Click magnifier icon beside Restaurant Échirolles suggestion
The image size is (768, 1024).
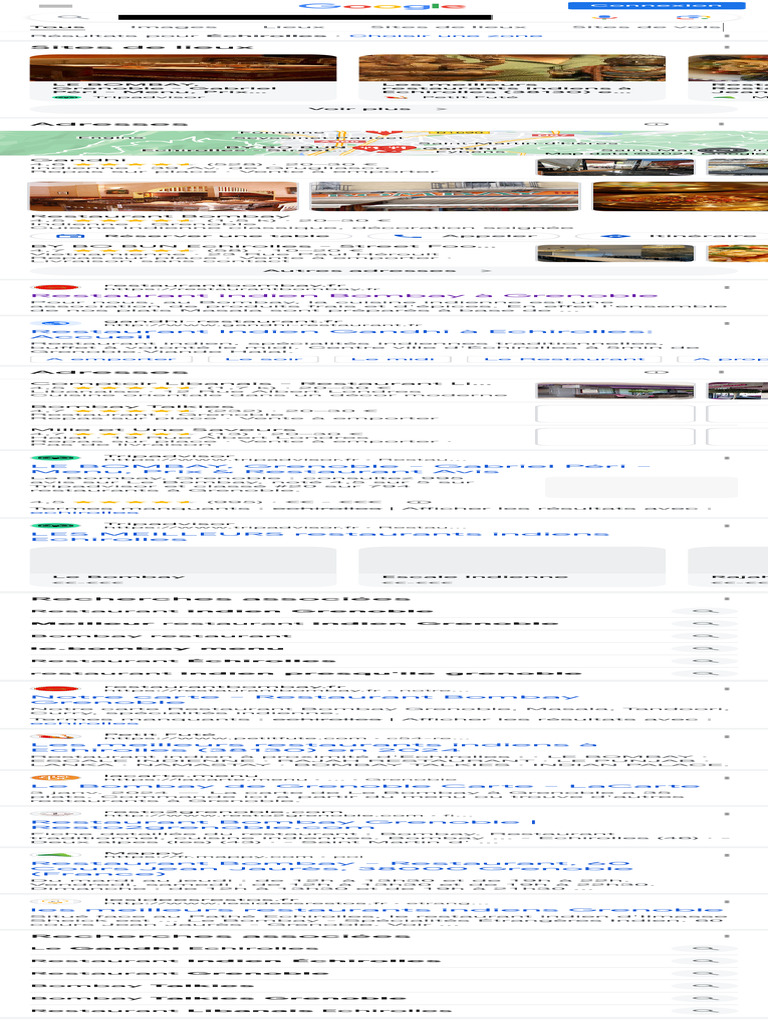[705, 661]
